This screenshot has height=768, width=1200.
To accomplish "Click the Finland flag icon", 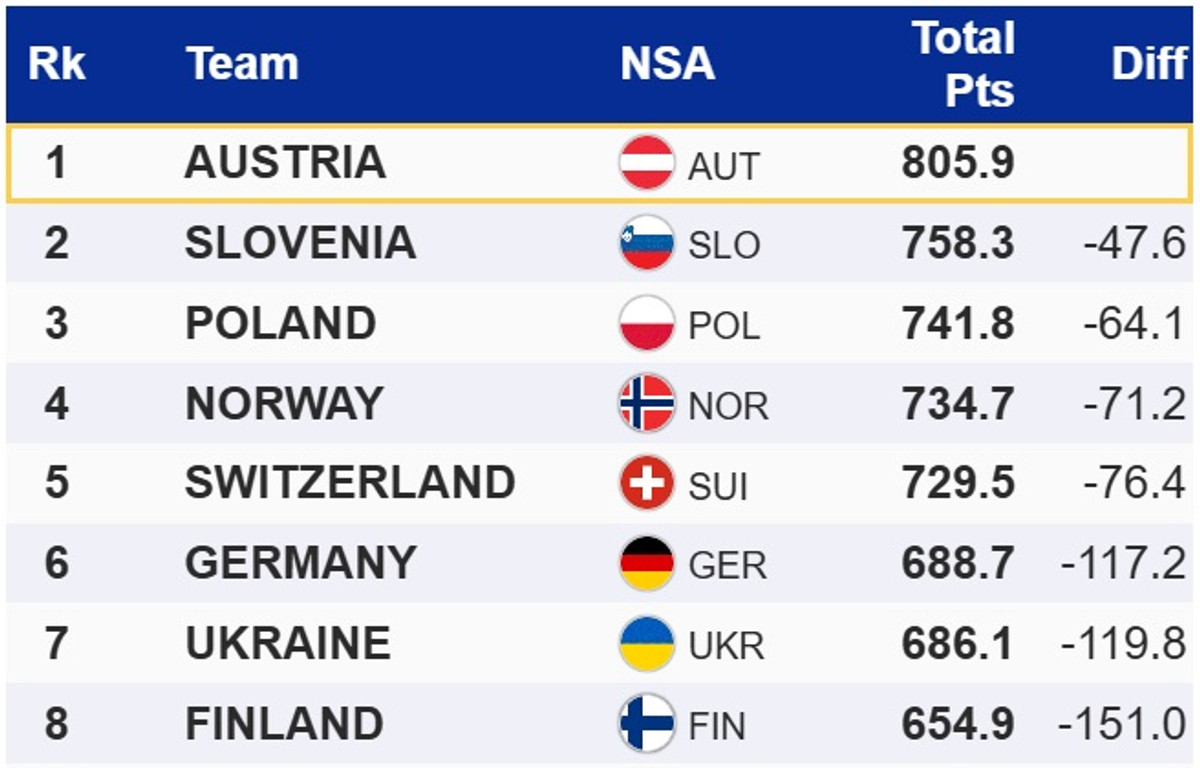I will (646, 723).
